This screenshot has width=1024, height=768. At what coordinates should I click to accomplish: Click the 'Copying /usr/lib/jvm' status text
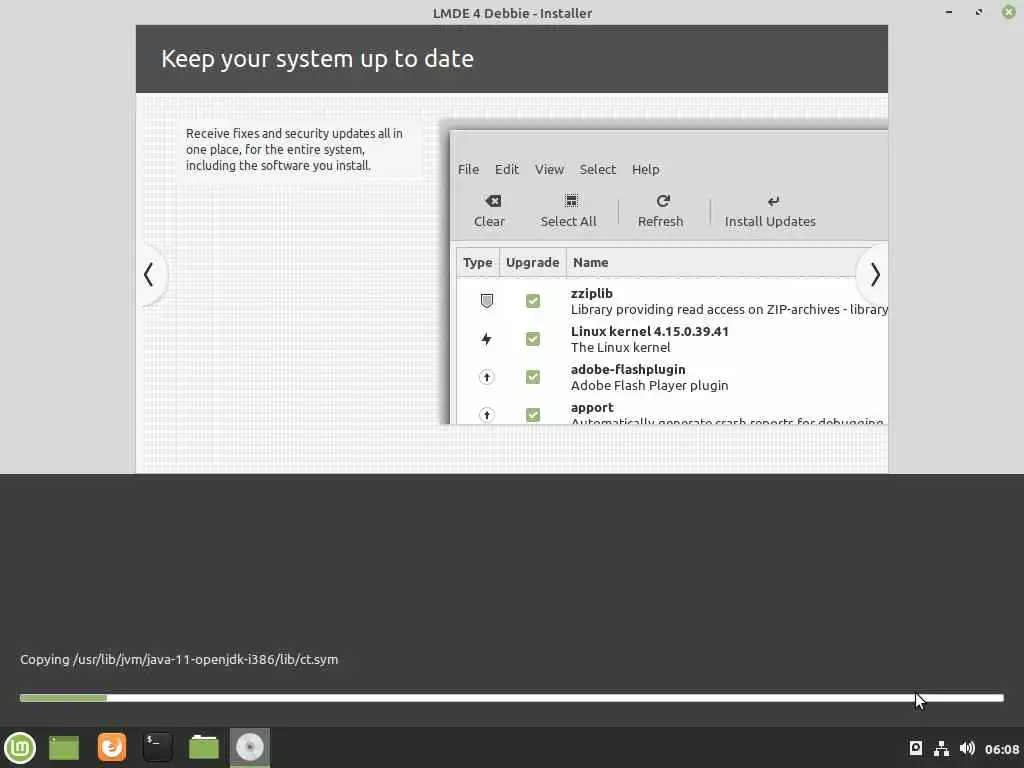(x=179, y=660)
